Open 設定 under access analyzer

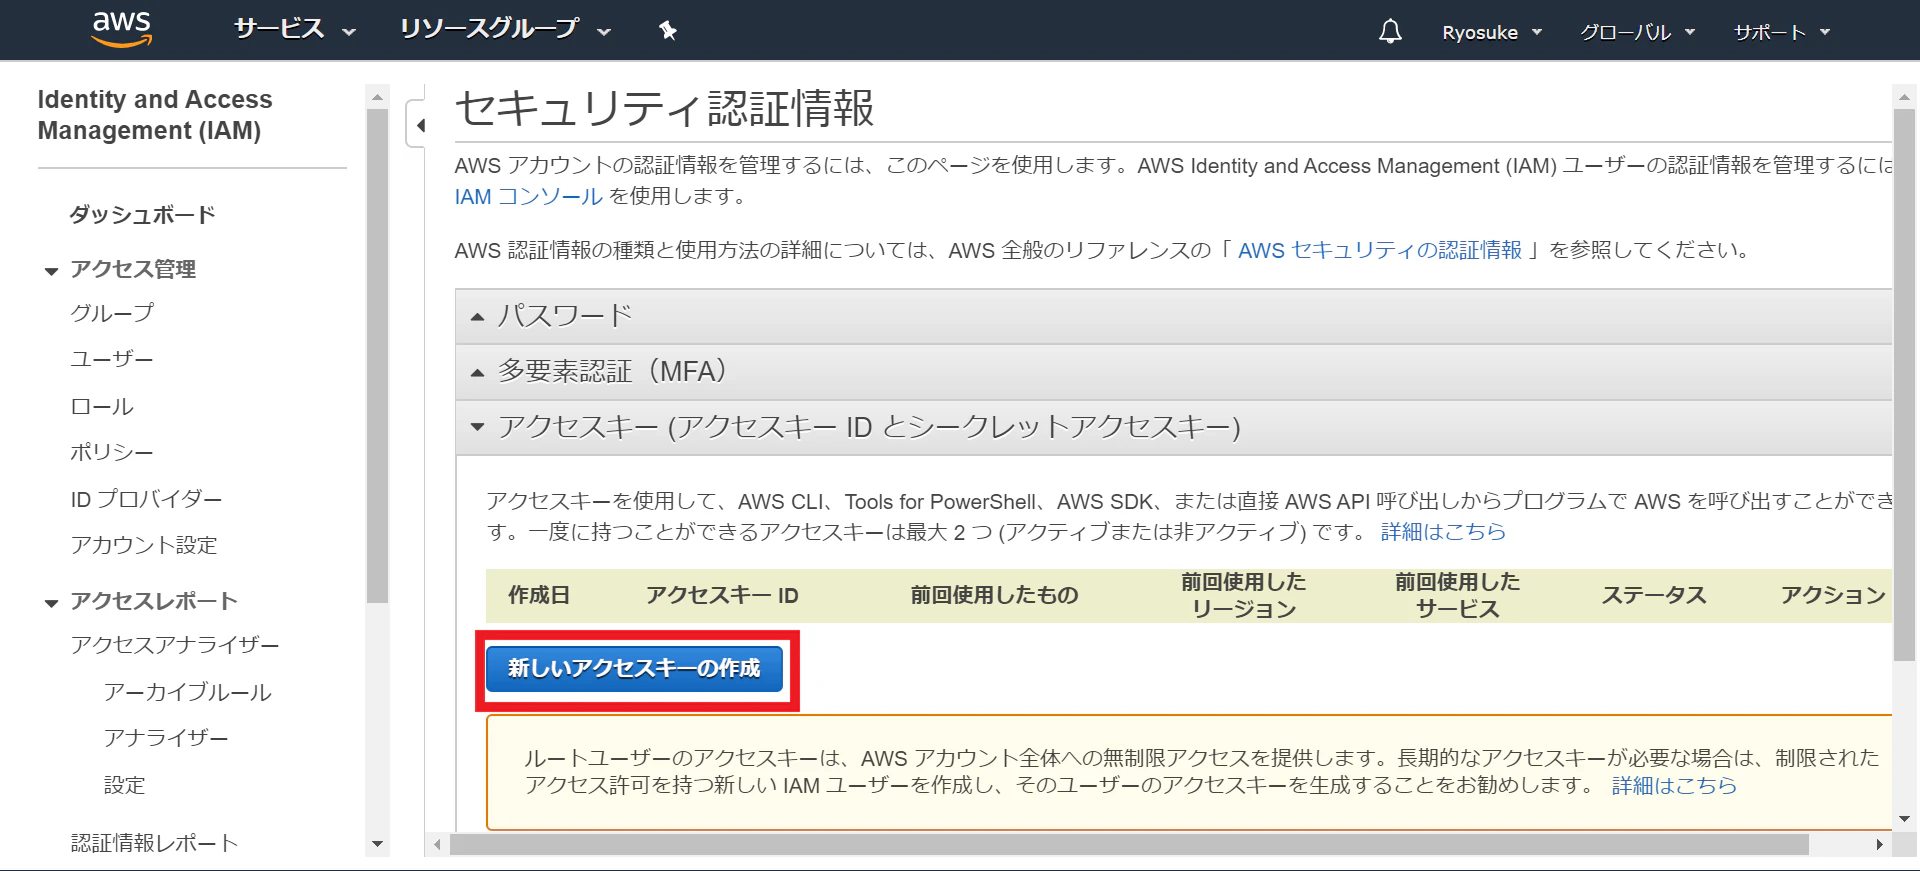[x=125, y=785]
